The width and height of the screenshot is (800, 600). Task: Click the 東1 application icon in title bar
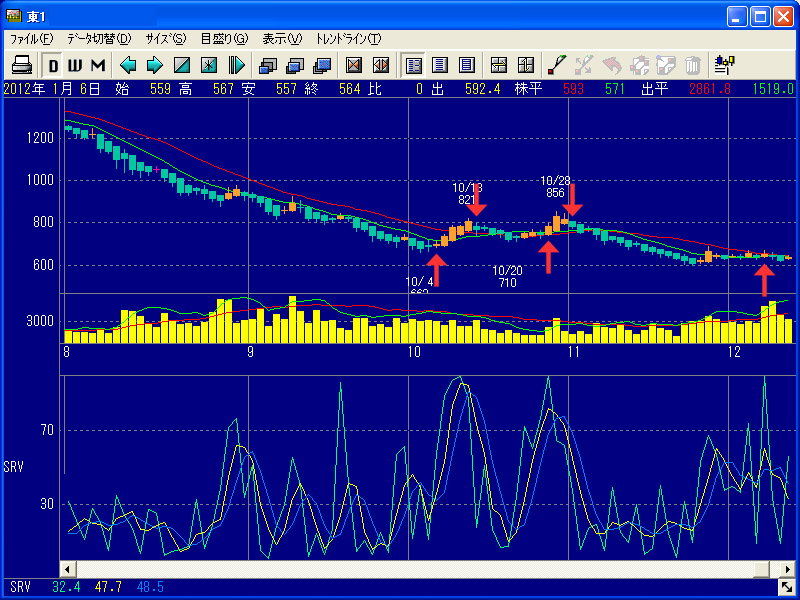click(x=14, y=16)
